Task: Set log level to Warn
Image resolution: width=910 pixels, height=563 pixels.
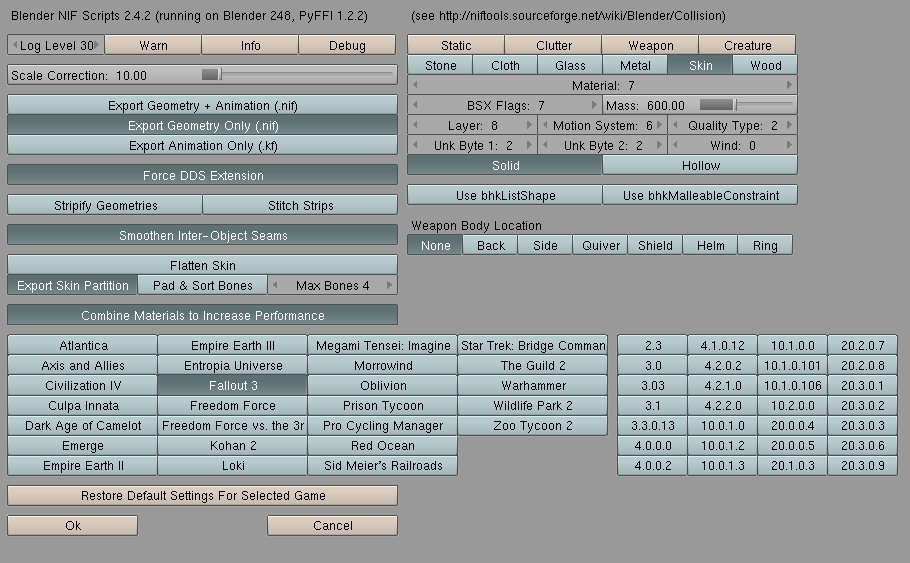Action: tap(153, 45)
